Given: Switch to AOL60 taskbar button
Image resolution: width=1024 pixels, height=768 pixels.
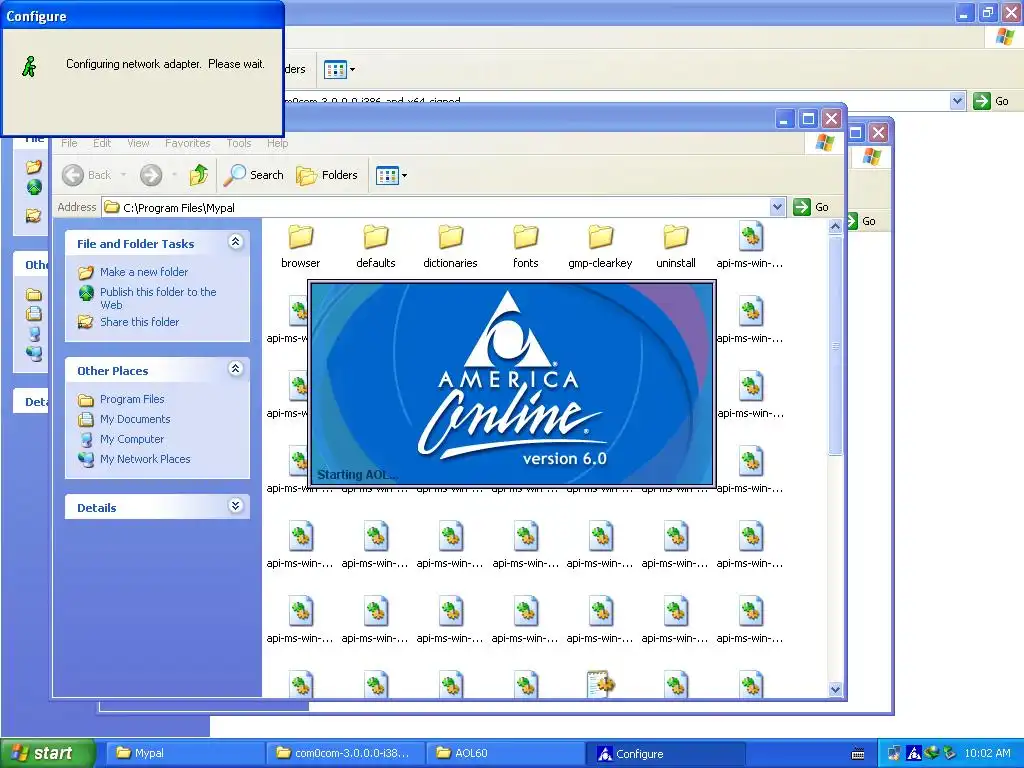Looking at the screenshot, I should click(x=506, y=753).
